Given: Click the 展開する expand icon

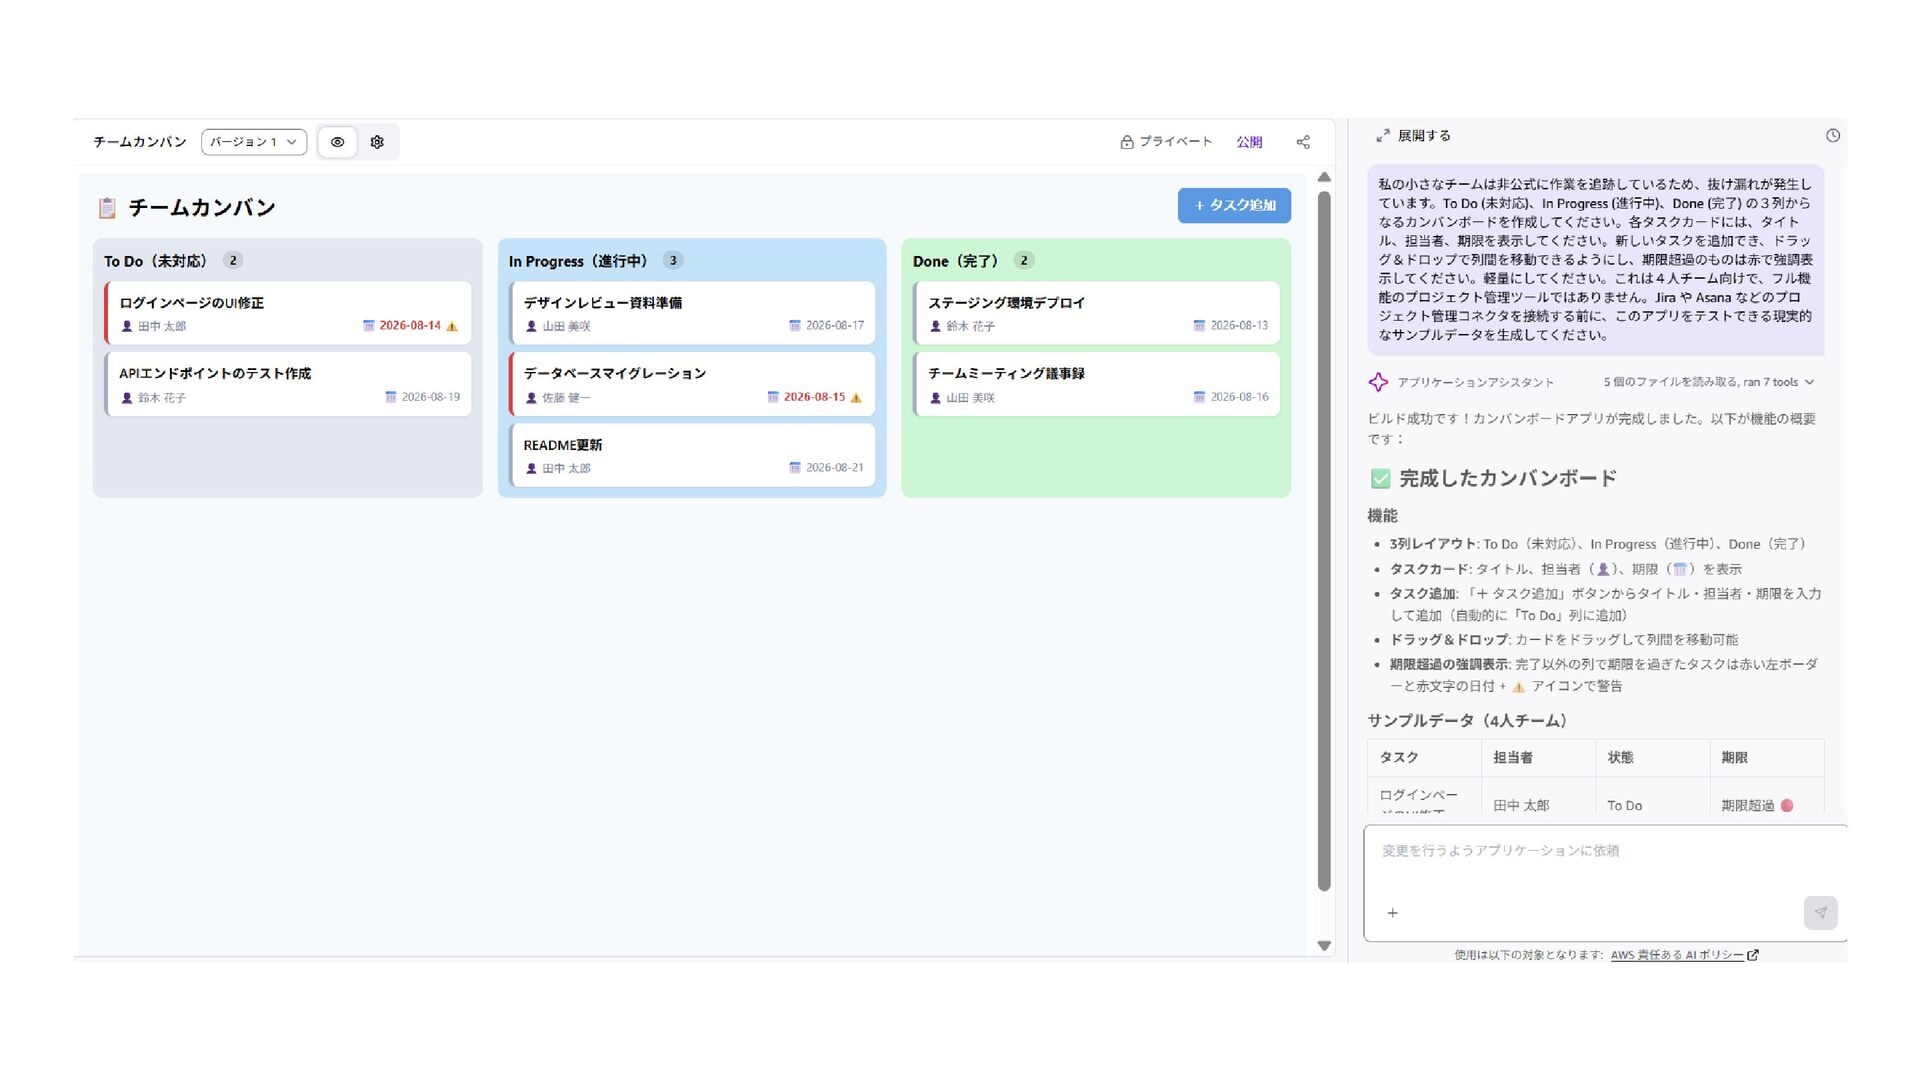Looking at the screenshot, I should (x=1383, y=136).
